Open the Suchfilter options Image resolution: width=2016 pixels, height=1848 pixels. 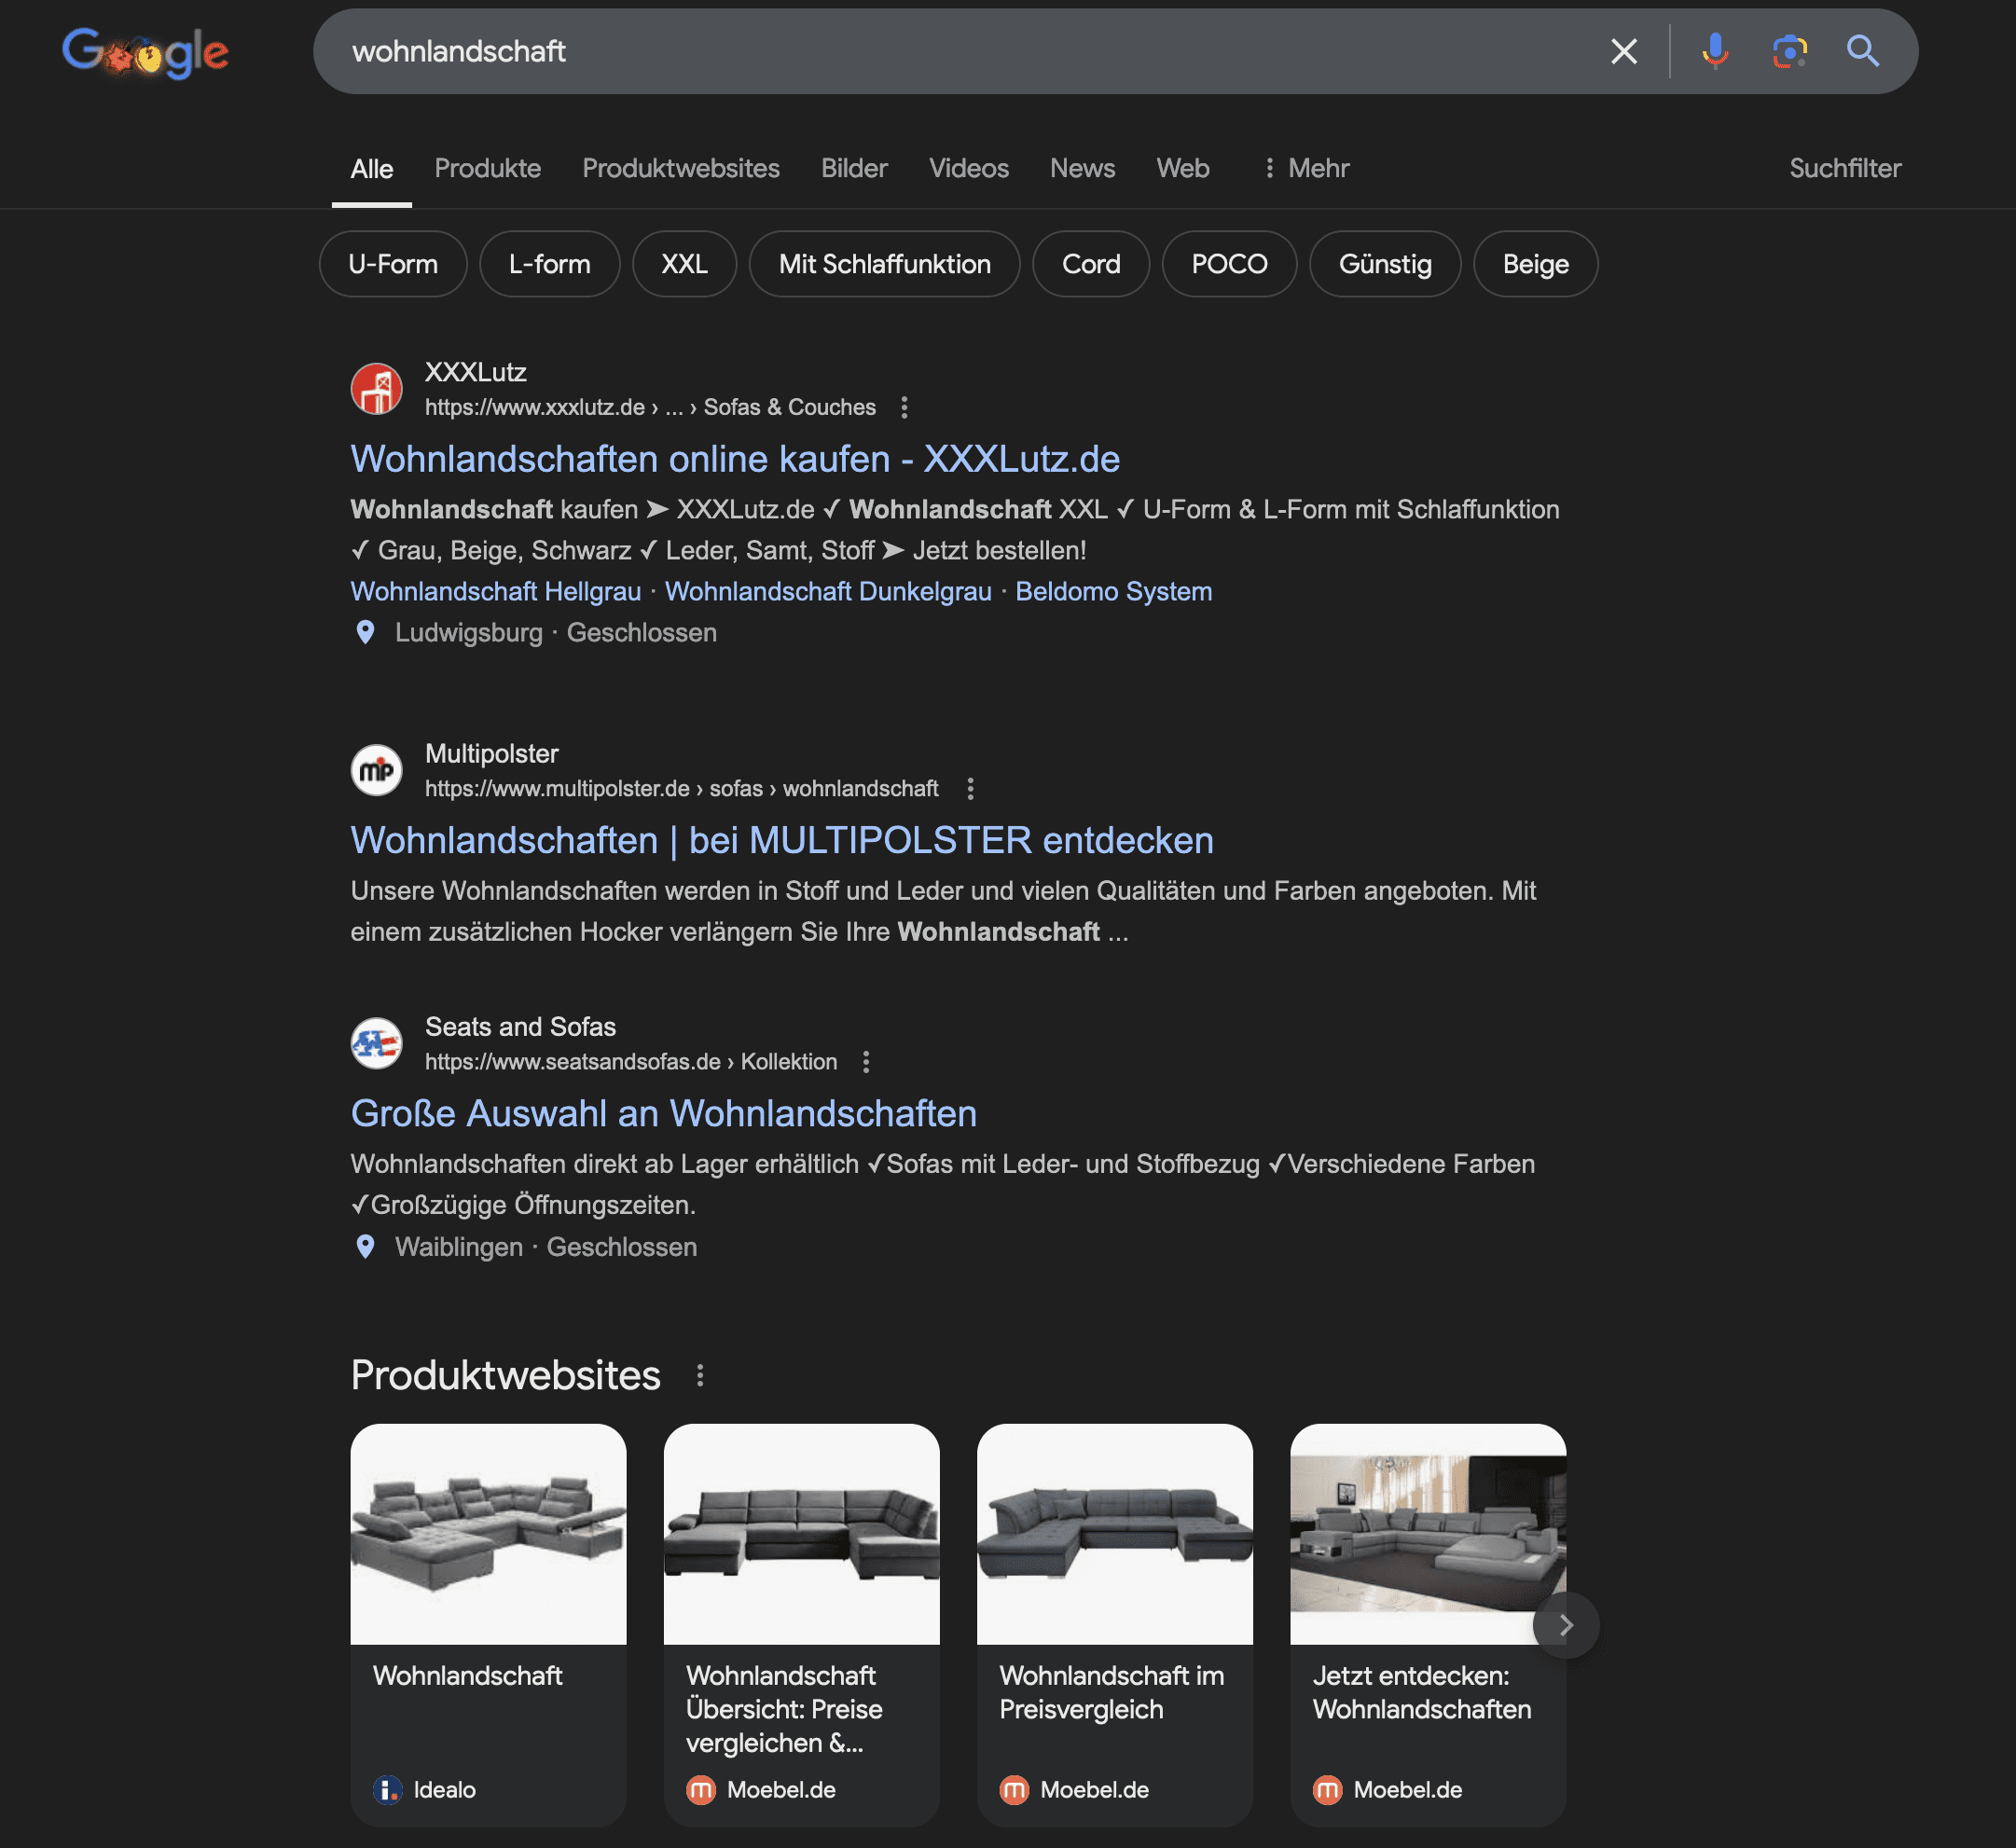(1845, 168)
